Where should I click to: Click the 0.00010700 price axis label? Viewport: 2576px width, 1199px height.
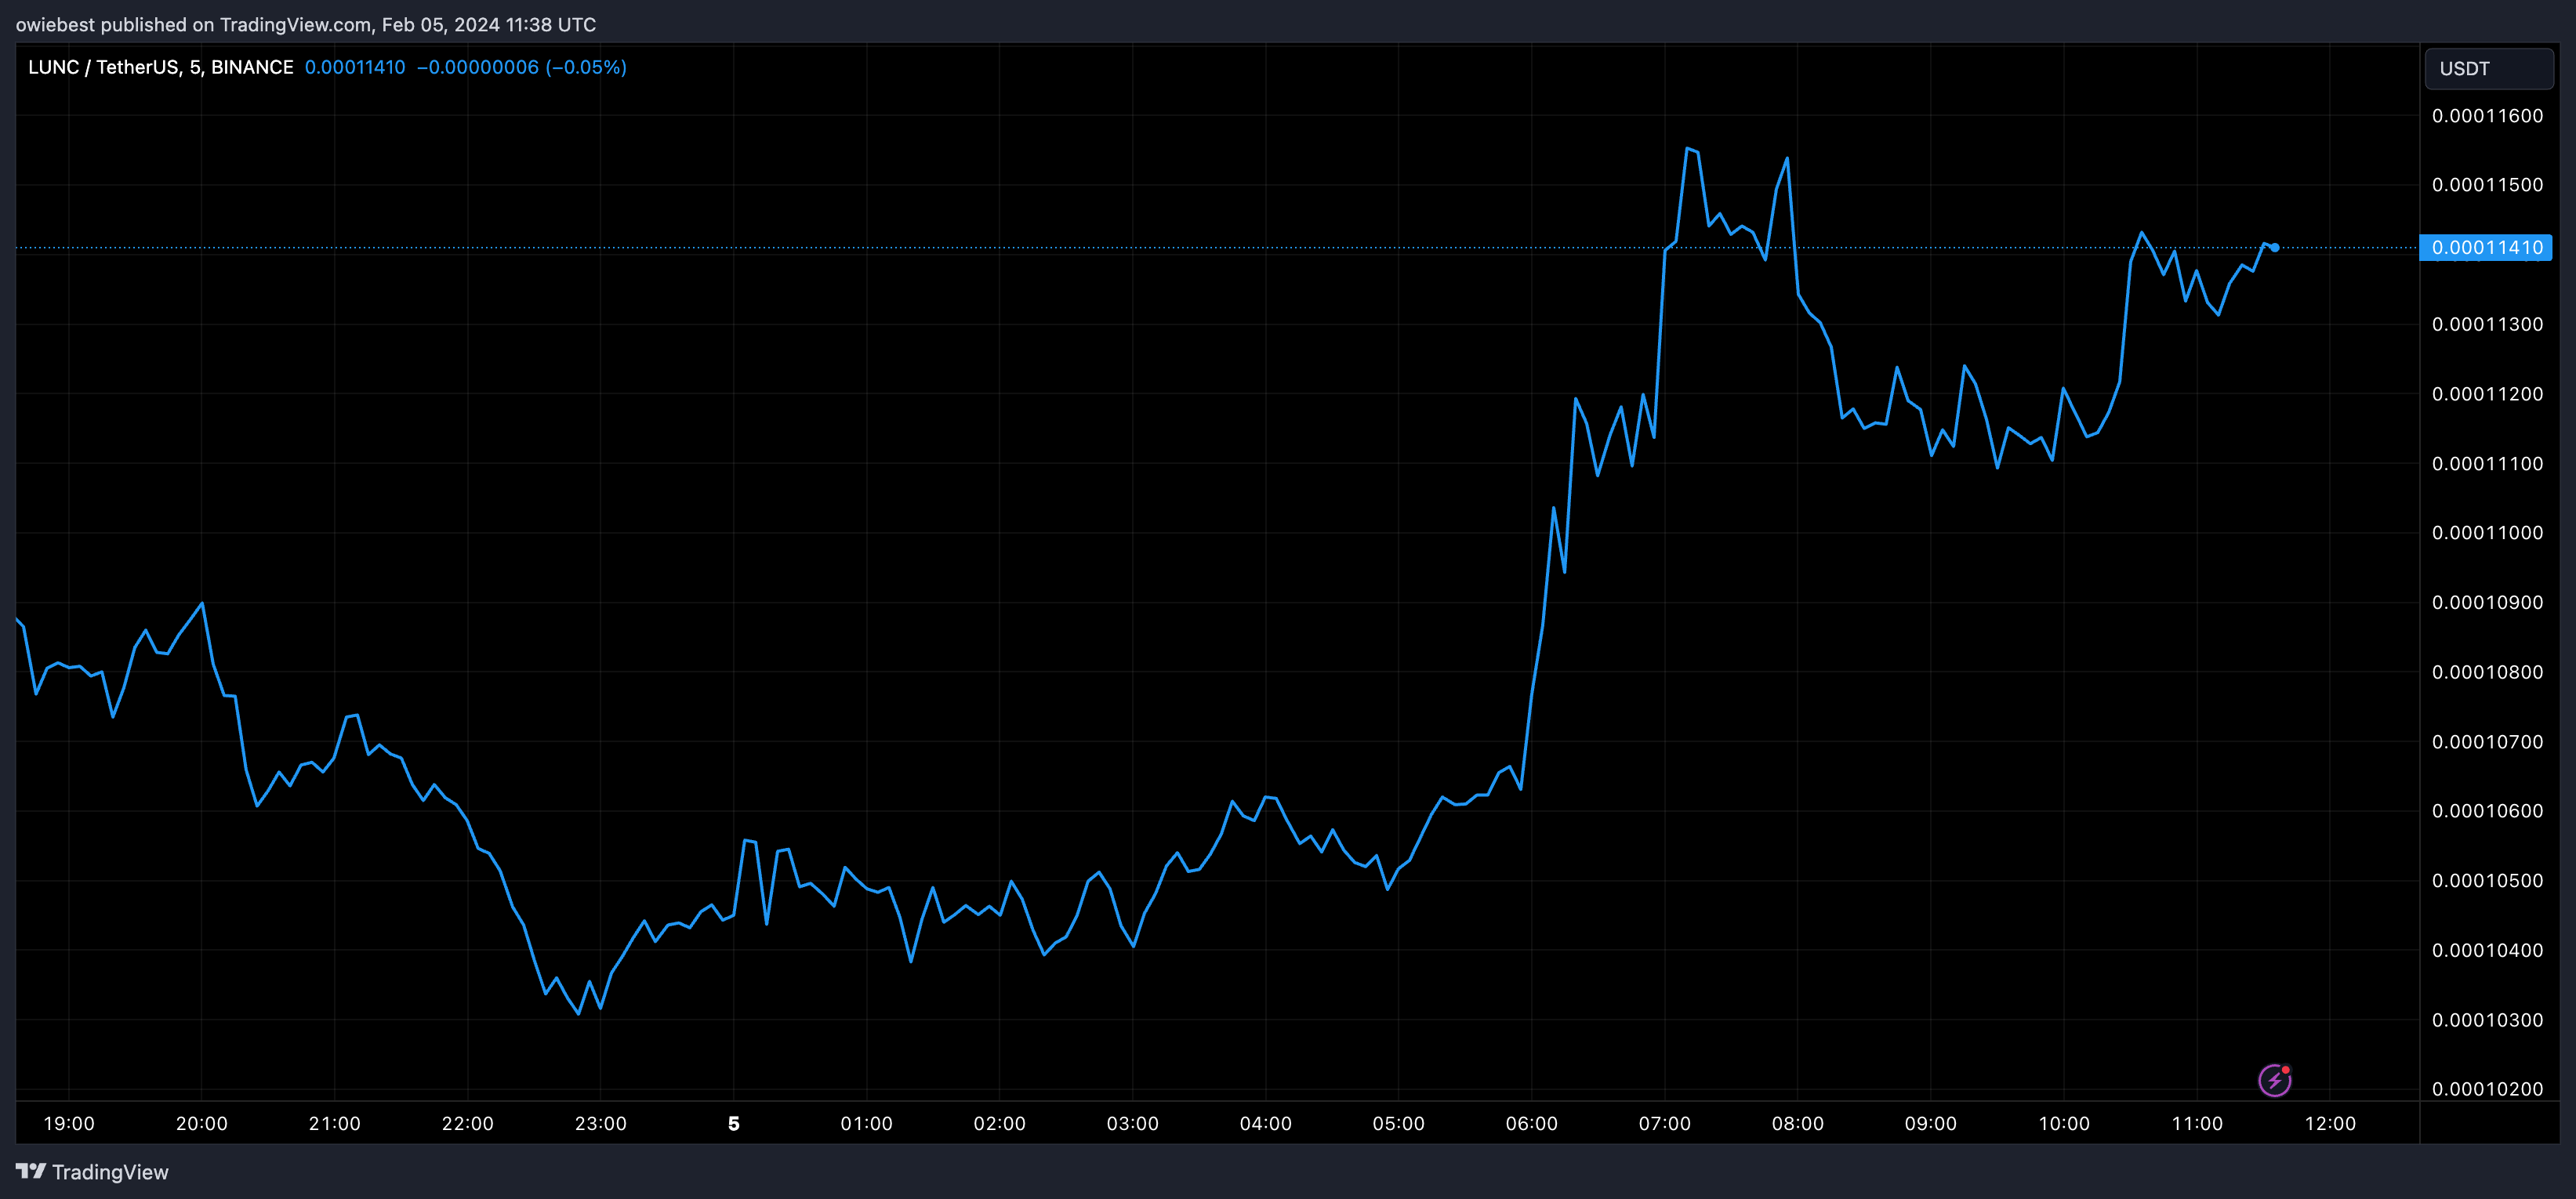(2487, 741)
